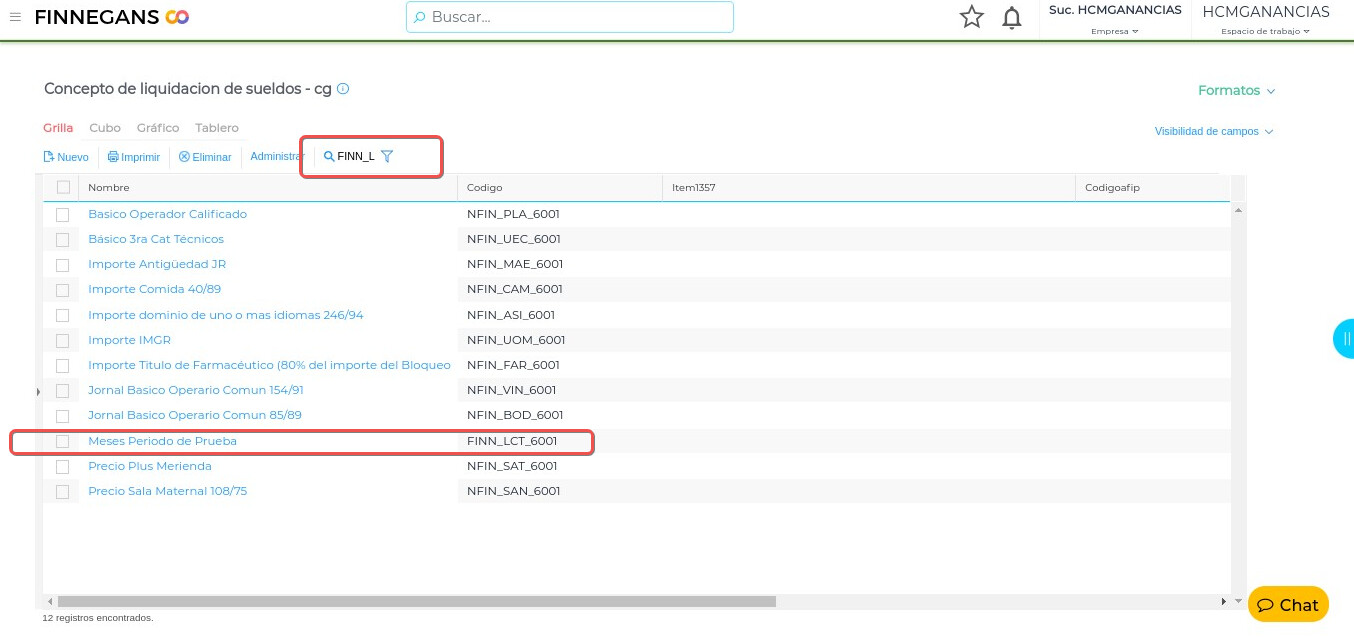Image resolution: width=1354 pixels, height=637 pixels.
Task: Click the filter funnel icon
Action: (387, 156)
